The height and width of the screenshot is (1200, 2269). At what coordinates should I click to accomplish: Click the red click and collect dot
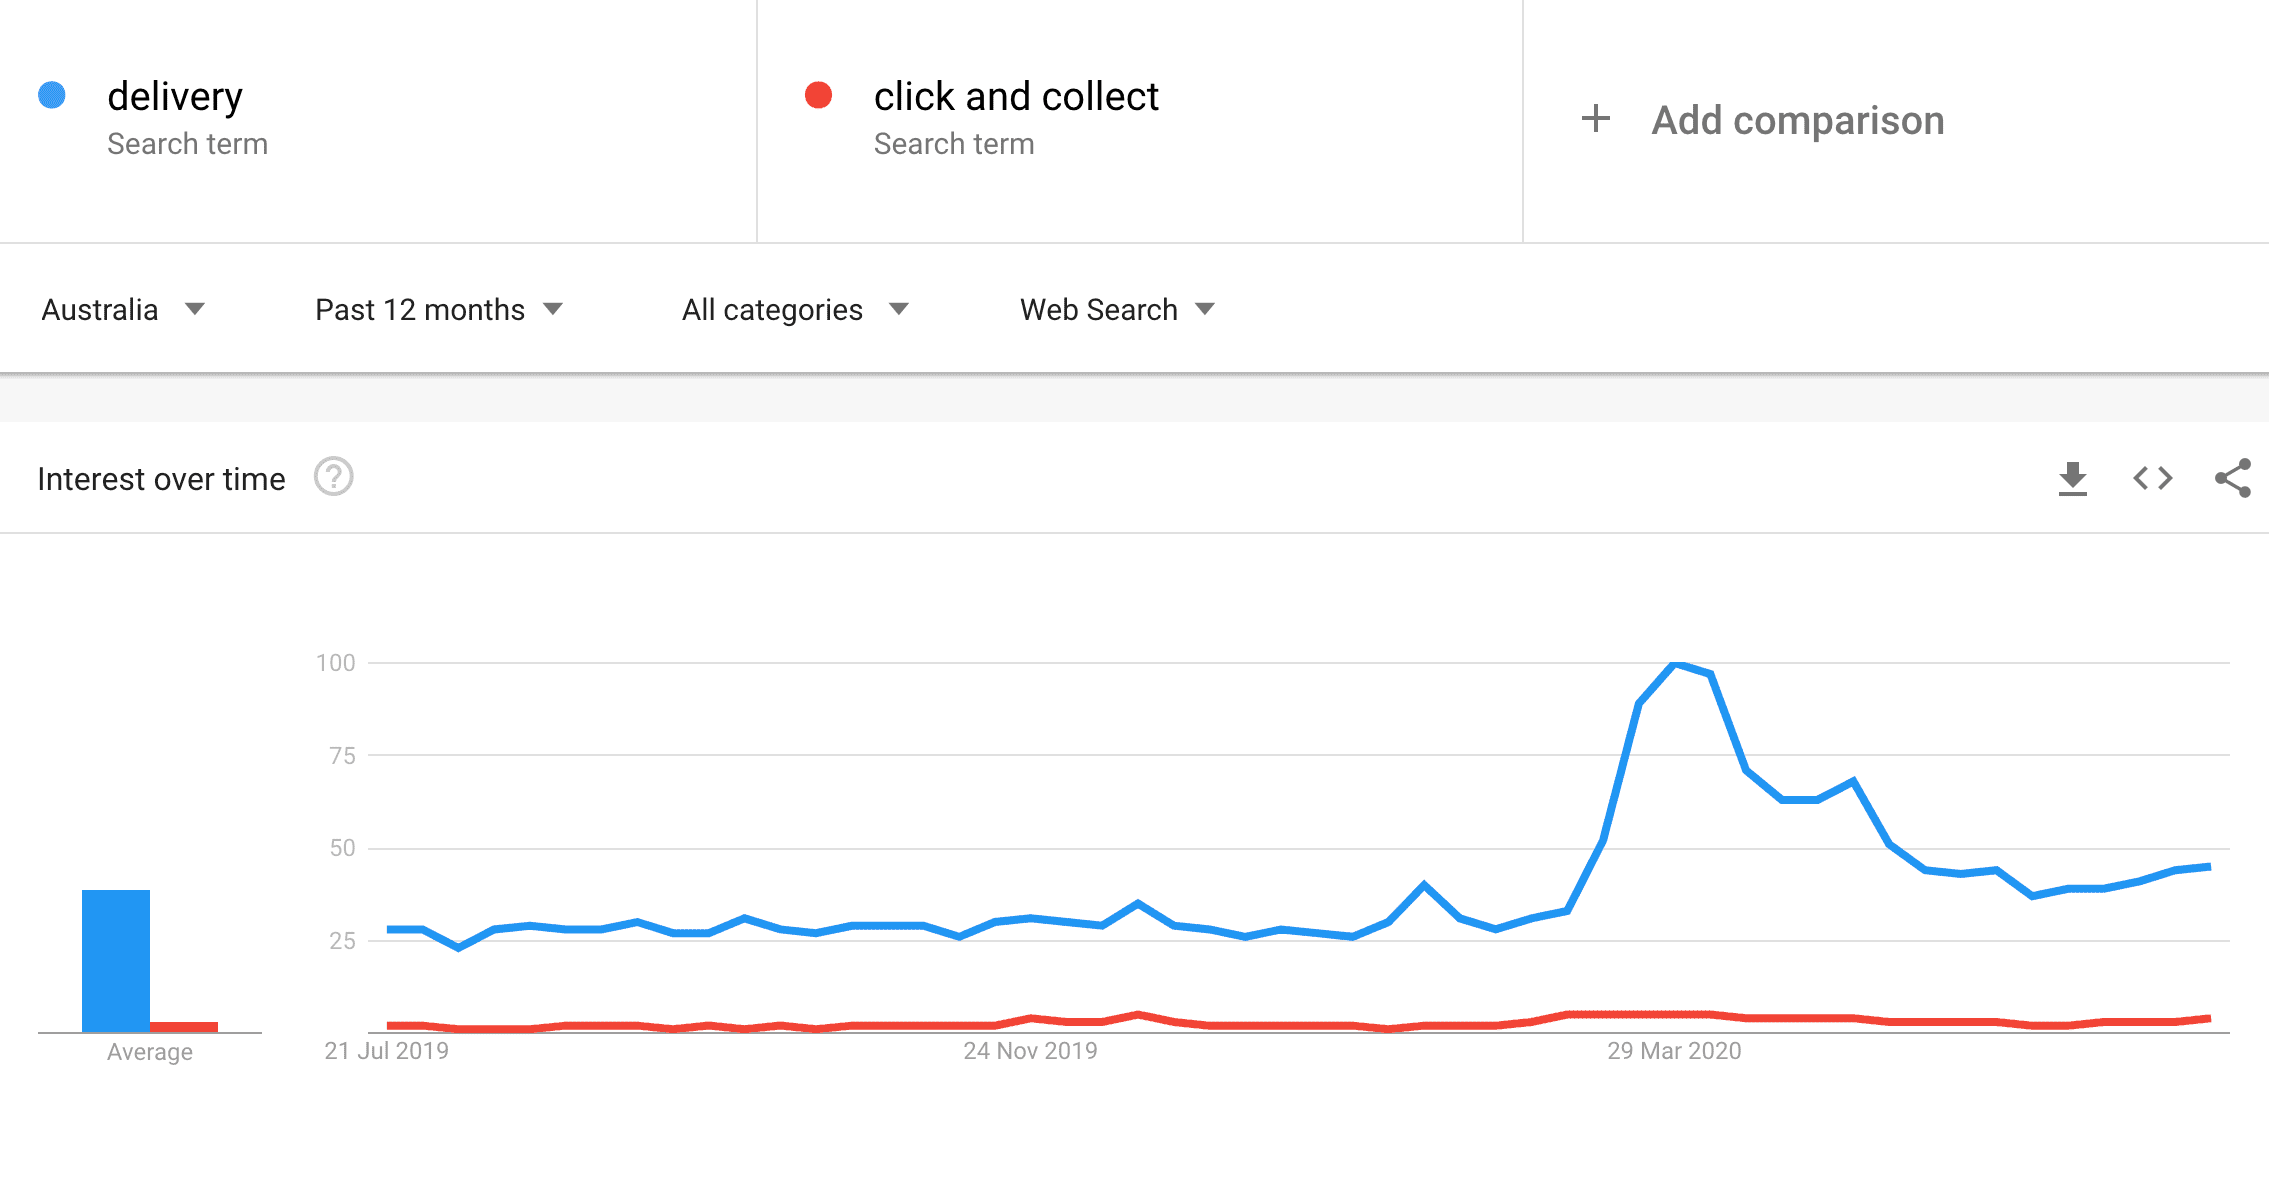(819, 95)
